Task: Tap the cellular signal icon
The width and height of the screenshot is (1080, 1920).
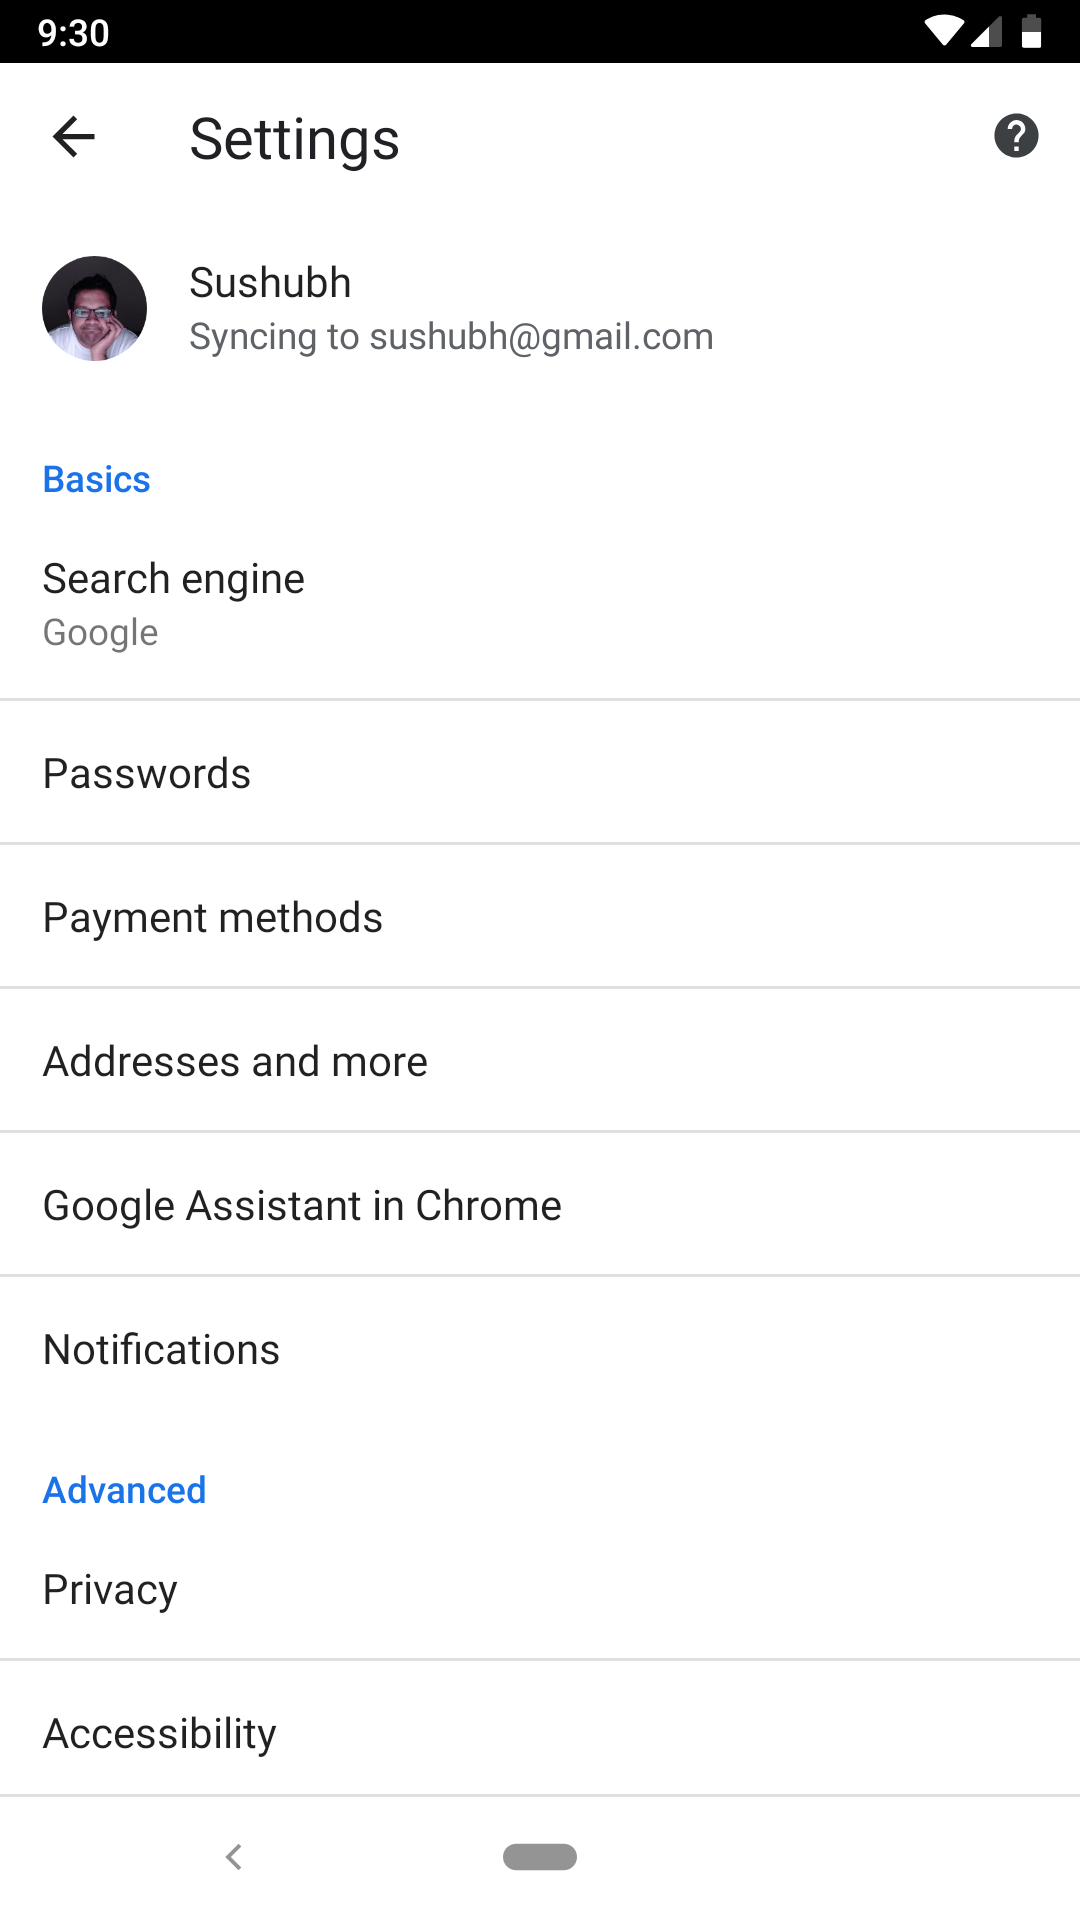Action: (987, 32)
